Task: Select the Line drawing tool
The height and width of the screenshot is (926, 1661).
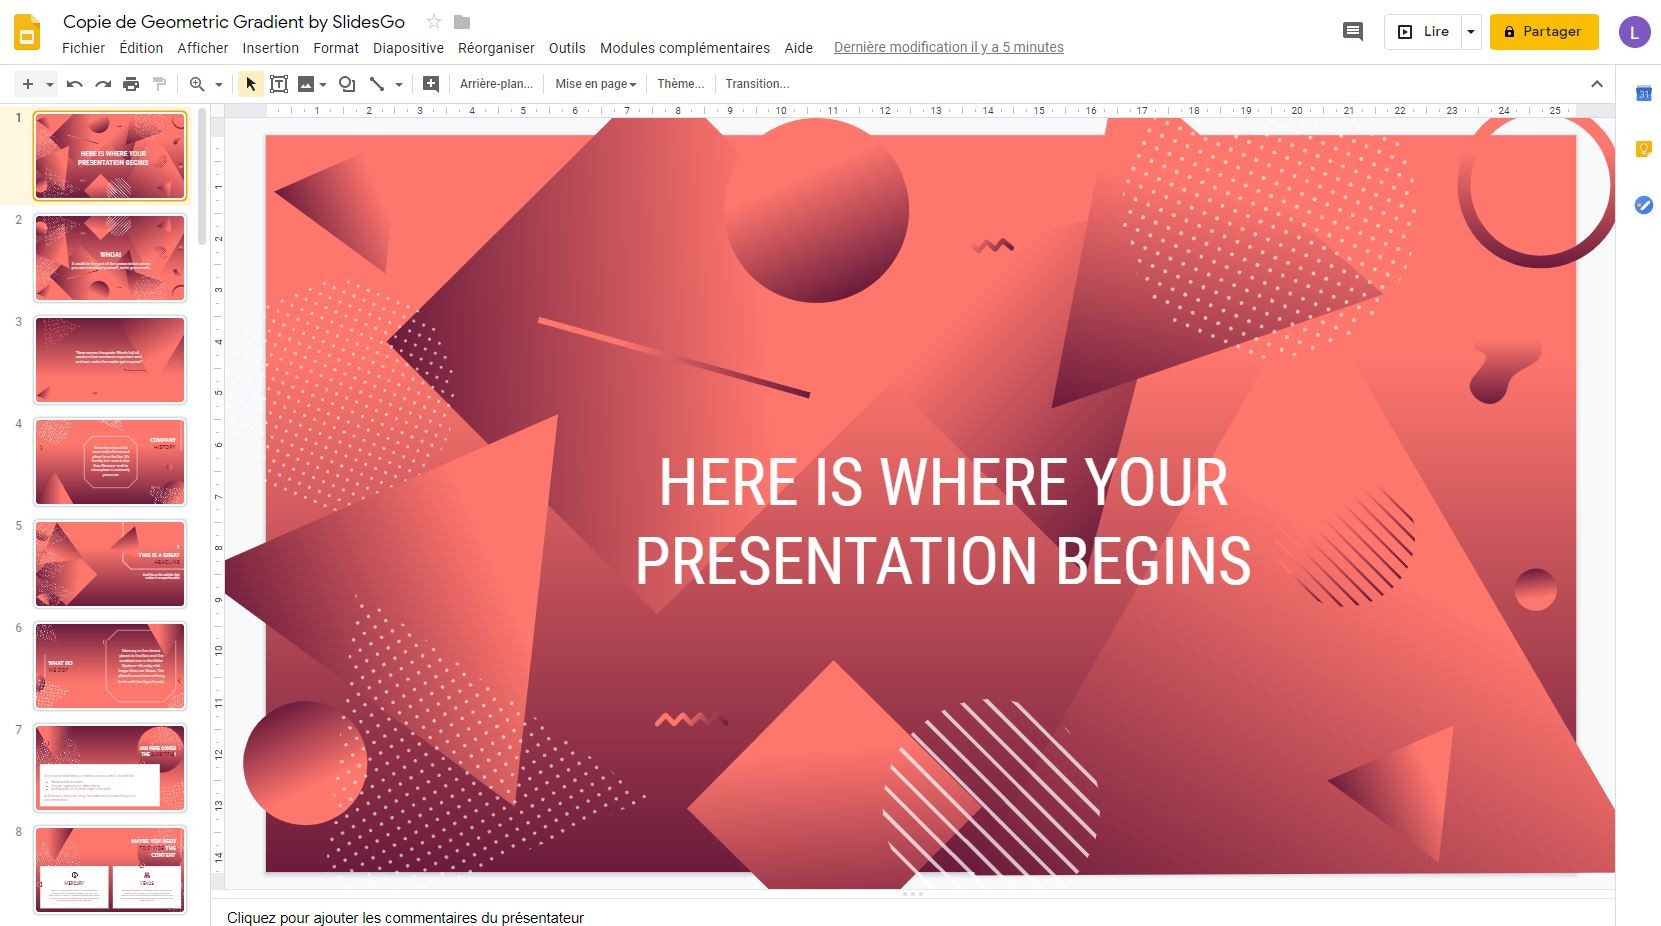Action: [x=378, y=84]
